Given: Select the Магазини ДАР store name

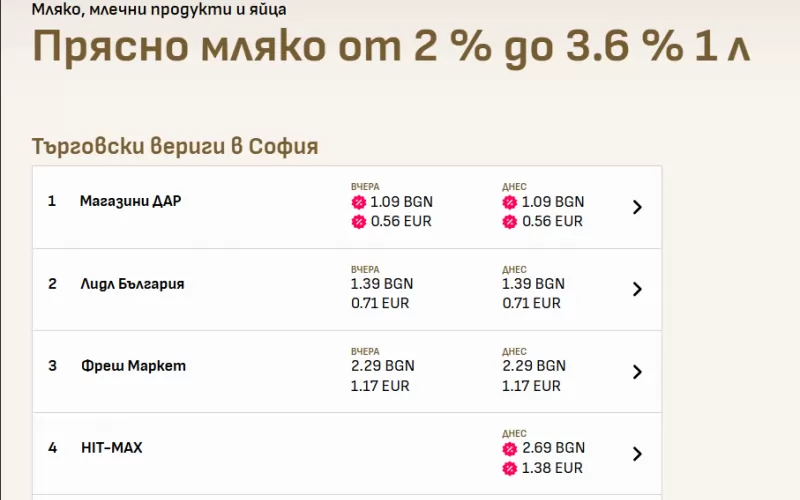Looking at the screenshot, I should [x=130, y=201].
